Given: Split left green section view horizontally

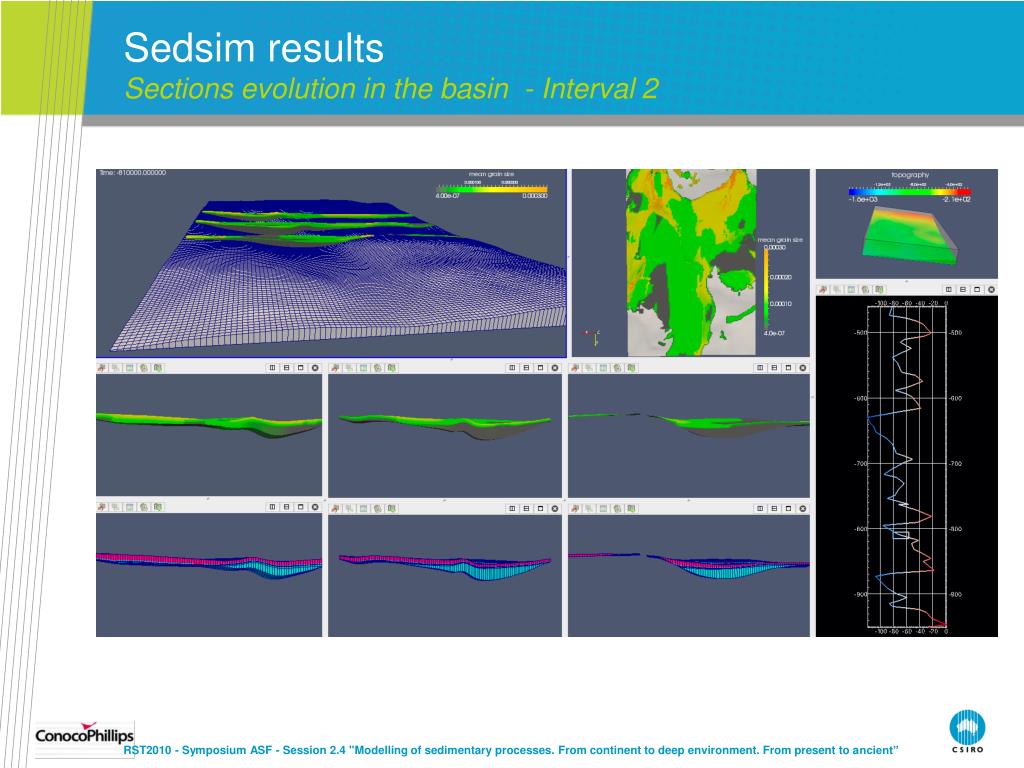Looking at the screenshot, I should tap(272, 368).
